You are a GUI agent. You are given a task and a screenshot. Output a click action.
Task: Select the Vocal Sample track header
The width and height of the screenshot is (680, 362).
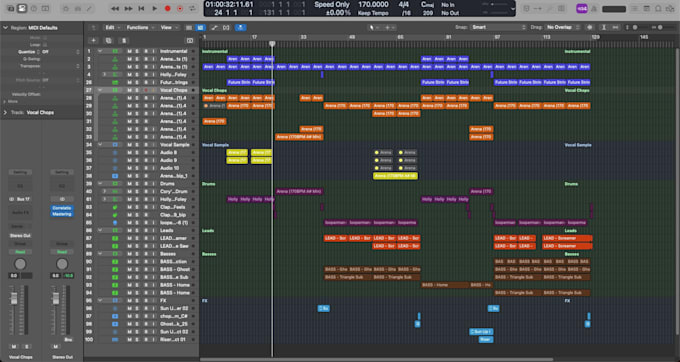[141, 145]
